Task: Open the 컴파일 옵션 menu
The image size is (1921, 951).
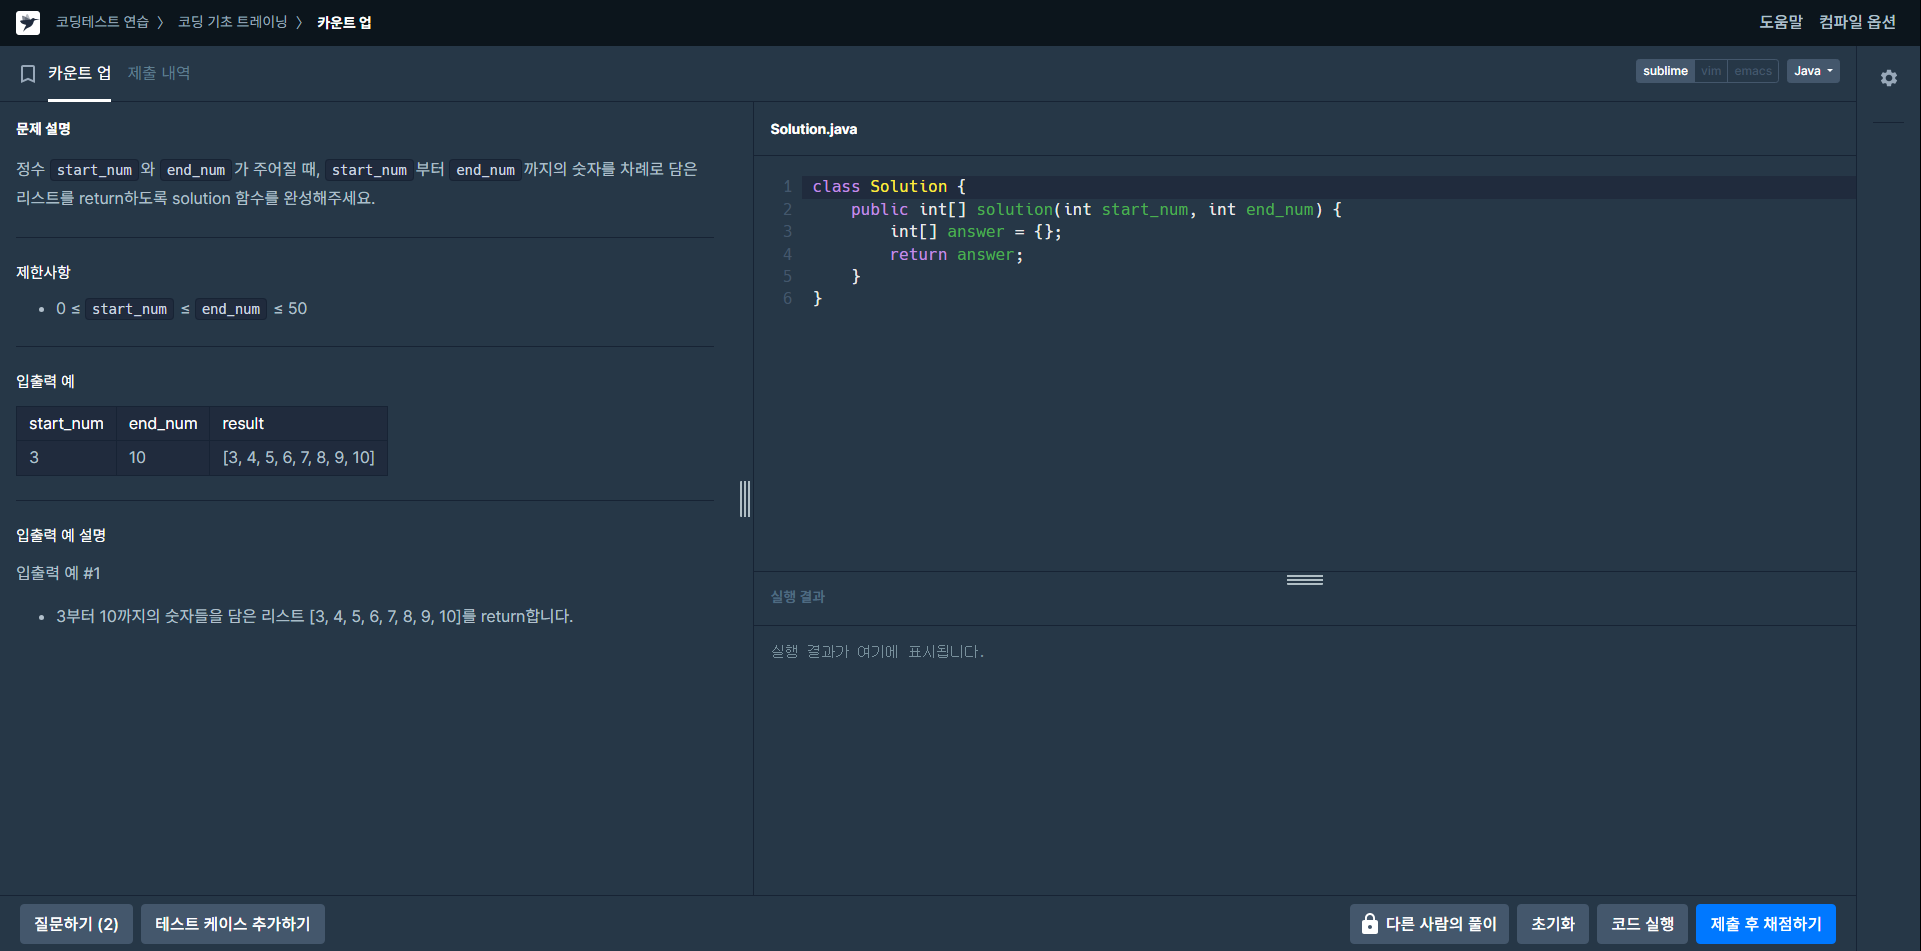Action: [1857, 22]
